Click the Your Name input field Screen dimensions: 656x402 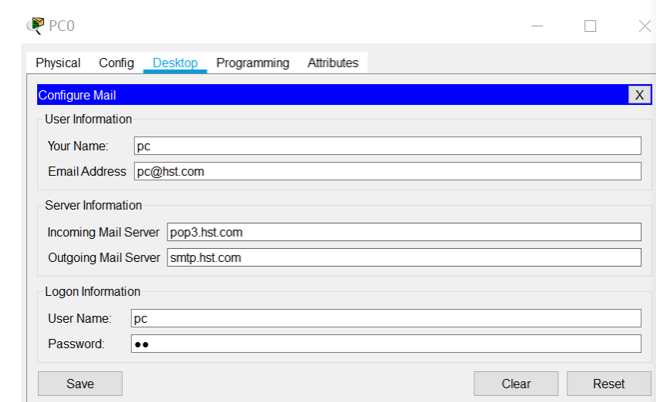coord(387,146)
